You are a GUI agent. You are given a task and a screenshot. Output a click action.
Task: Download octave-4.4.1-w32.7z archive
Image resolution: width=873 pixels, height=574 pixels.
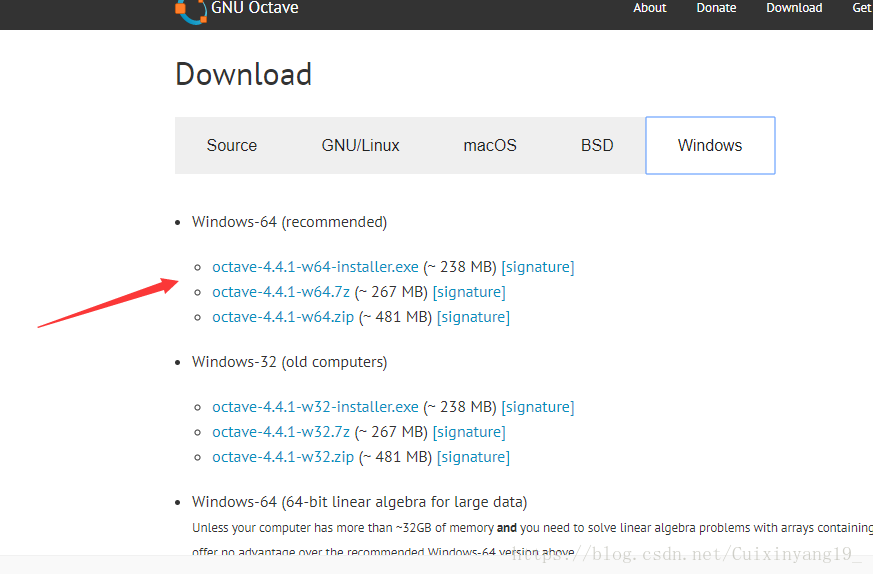(x=281, y=431)
